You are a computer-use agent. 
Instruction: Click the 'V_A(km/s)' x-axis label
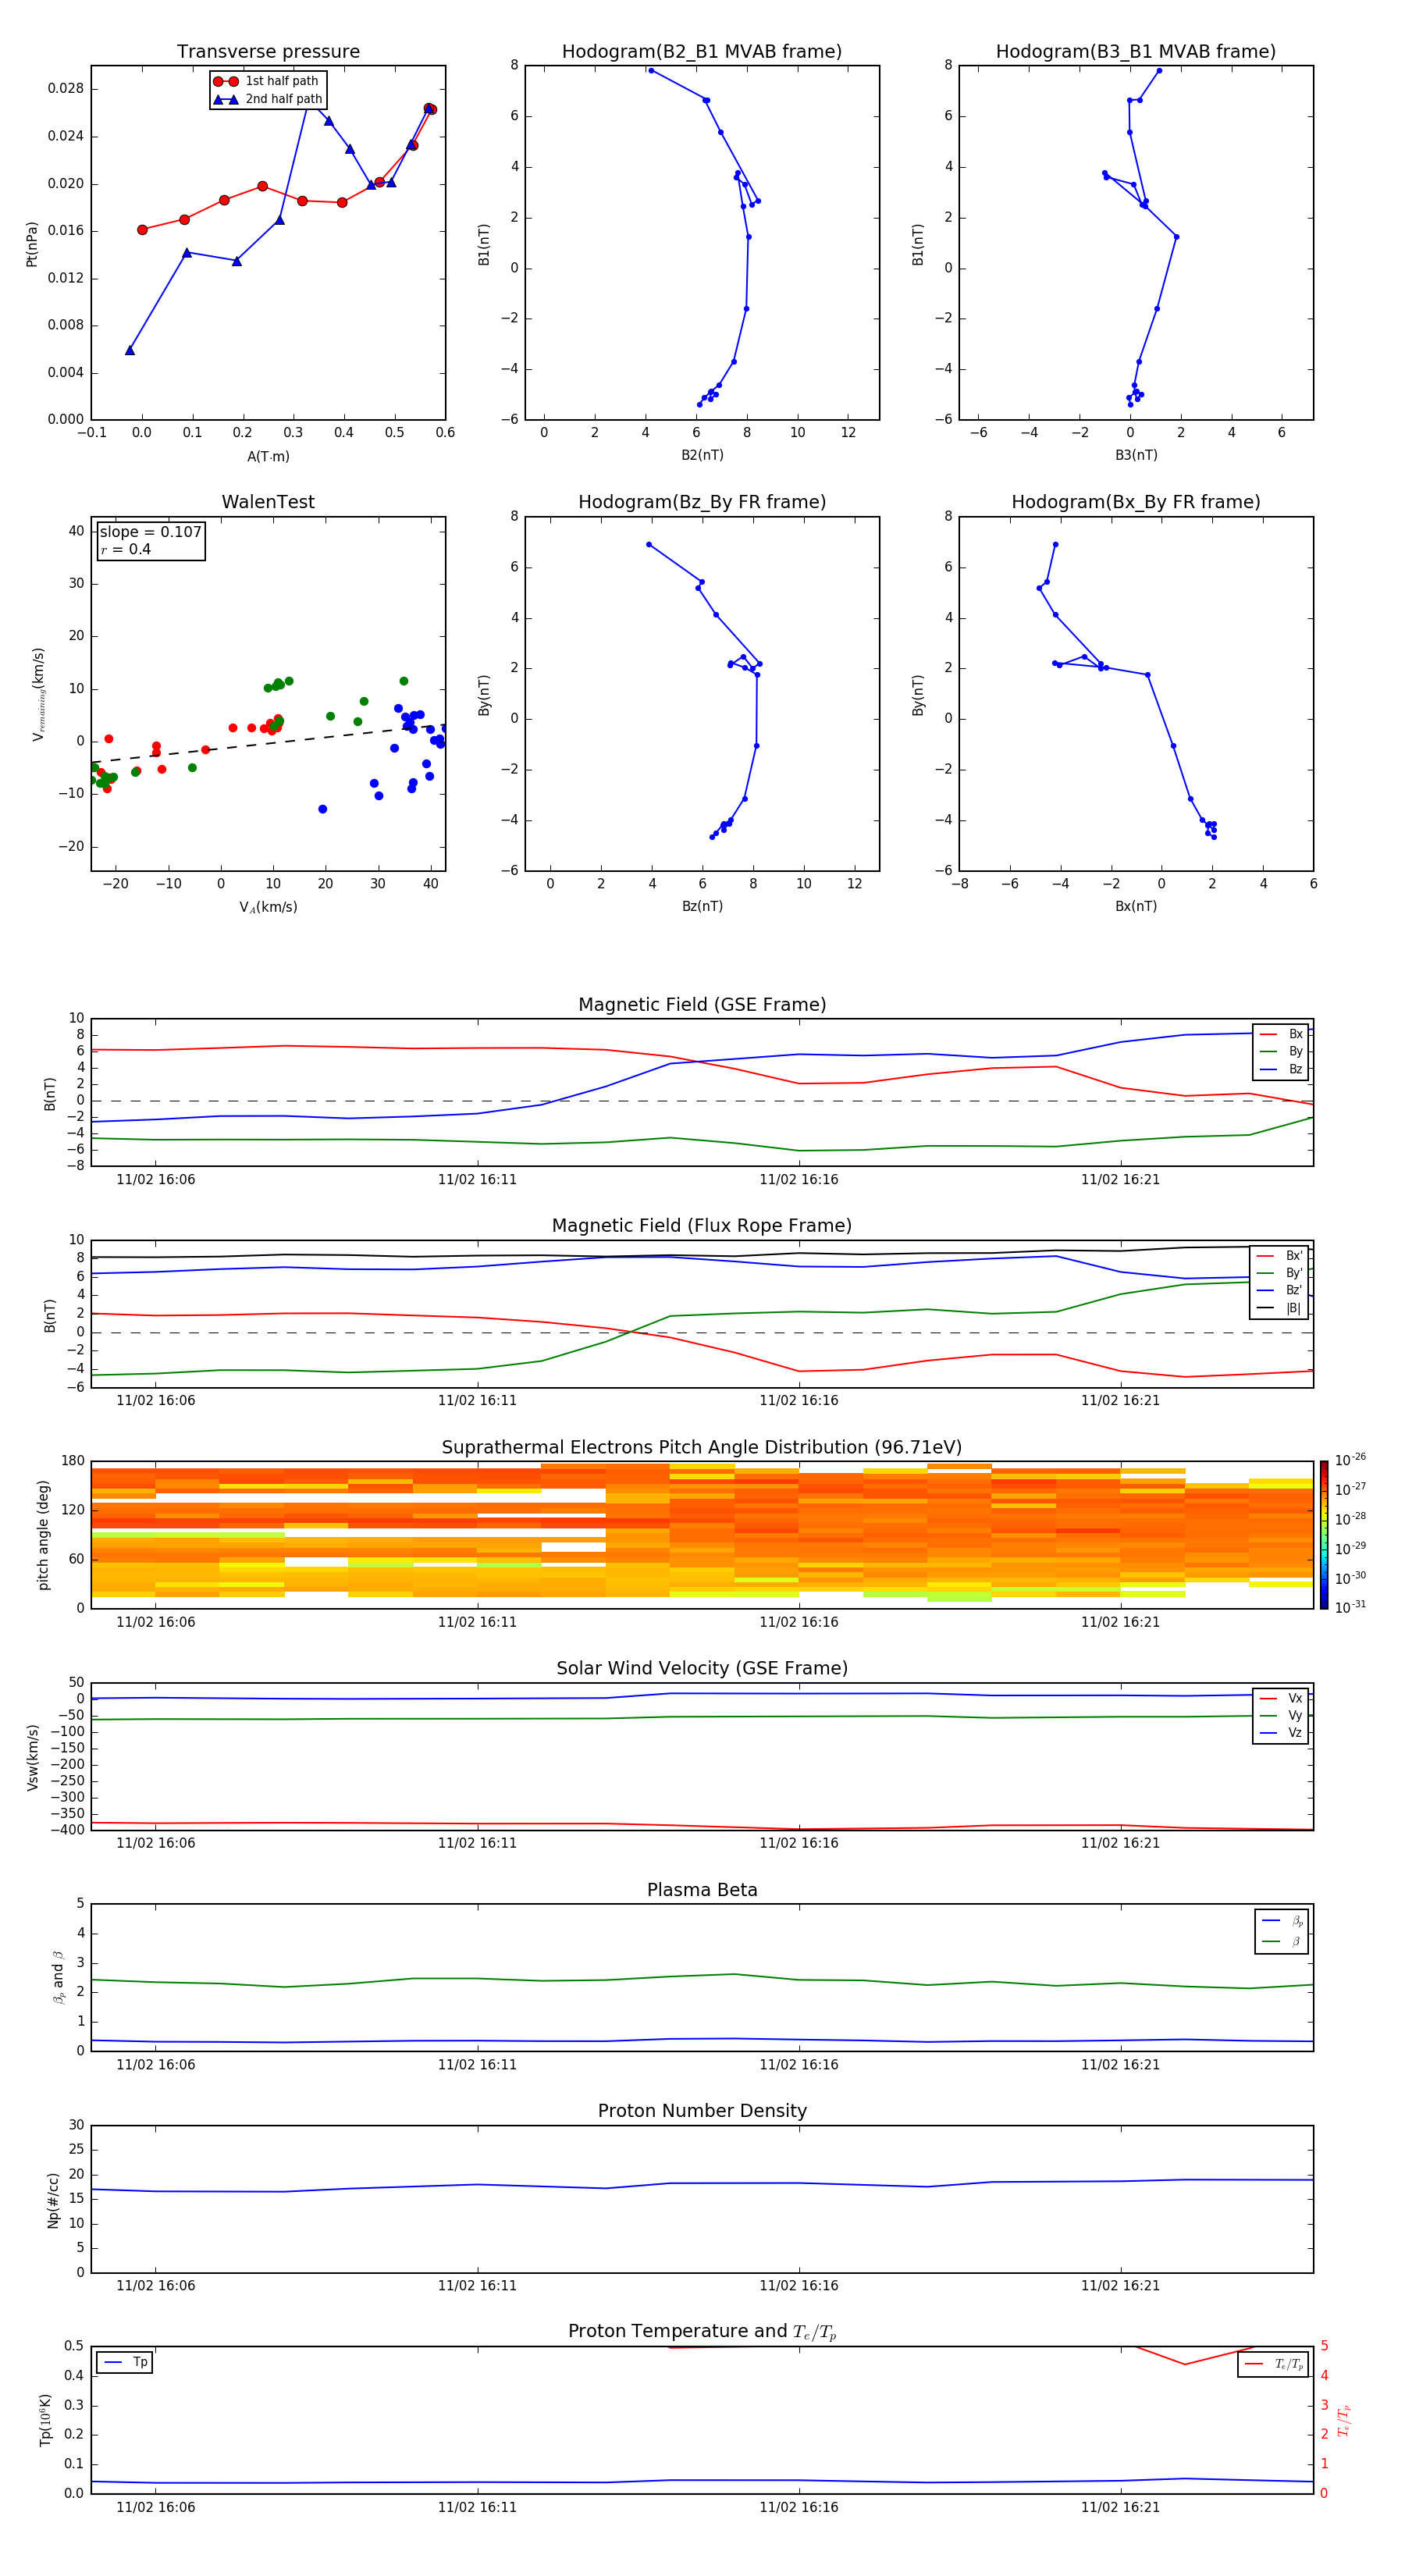[268, 907]
